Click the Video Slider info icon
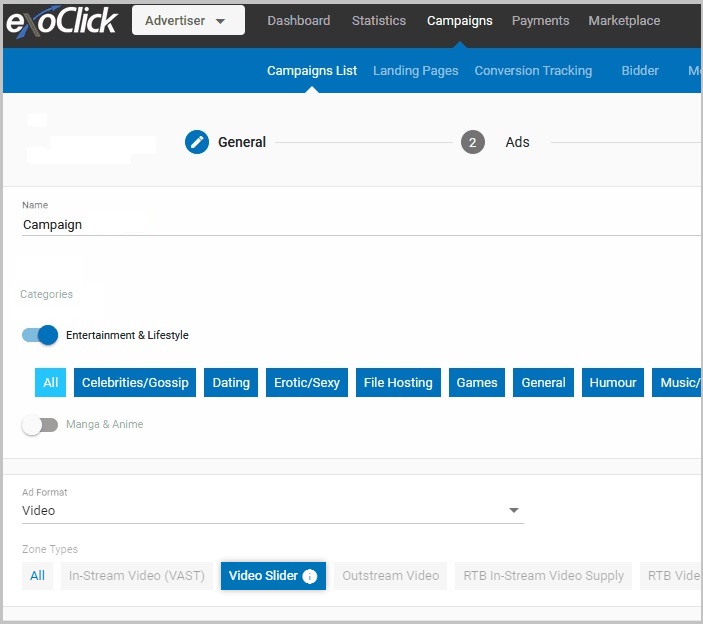The image size is (703, 624). [x=309, y=576]
